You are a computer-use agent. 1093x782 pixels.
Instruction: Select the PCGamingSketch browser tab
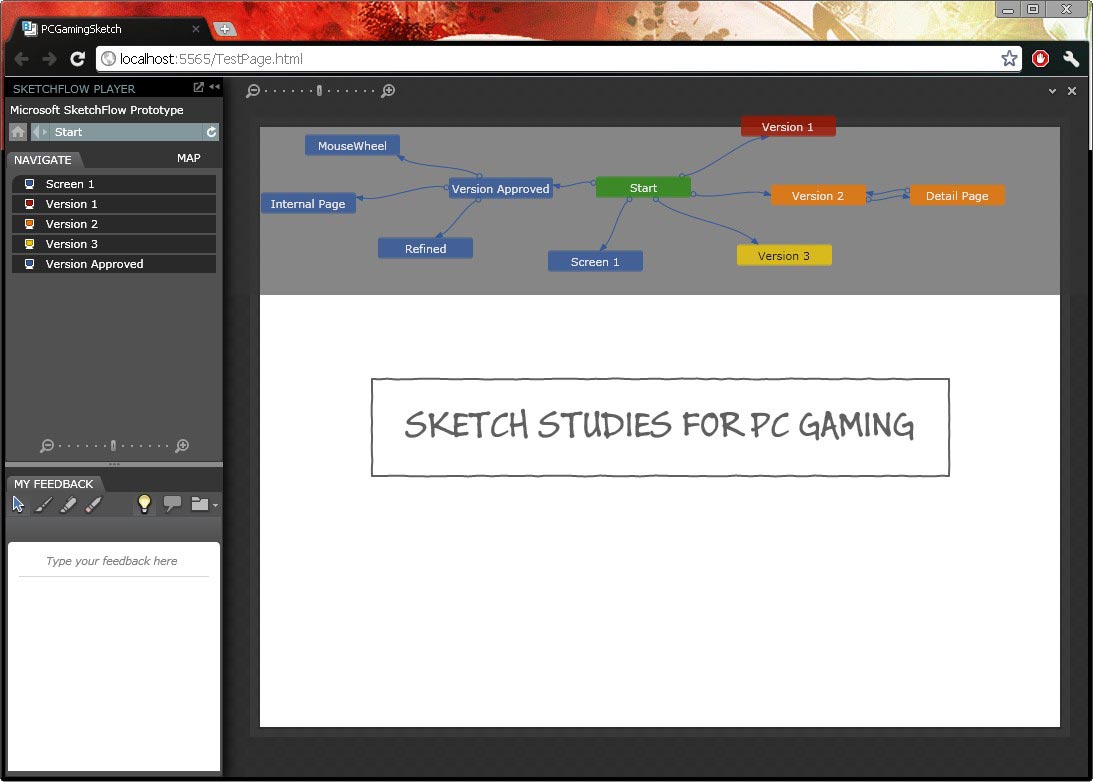pyautogui.click(x=108, y=29)
